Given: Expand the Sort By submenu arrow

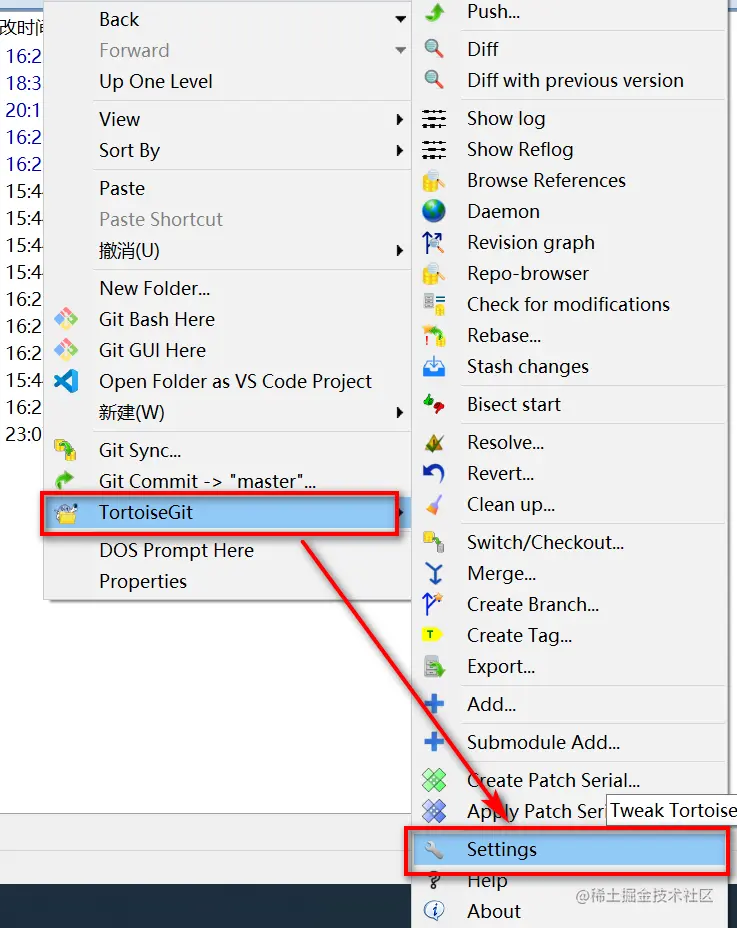Looking at the screenshot, I should (x=400, y=150).
